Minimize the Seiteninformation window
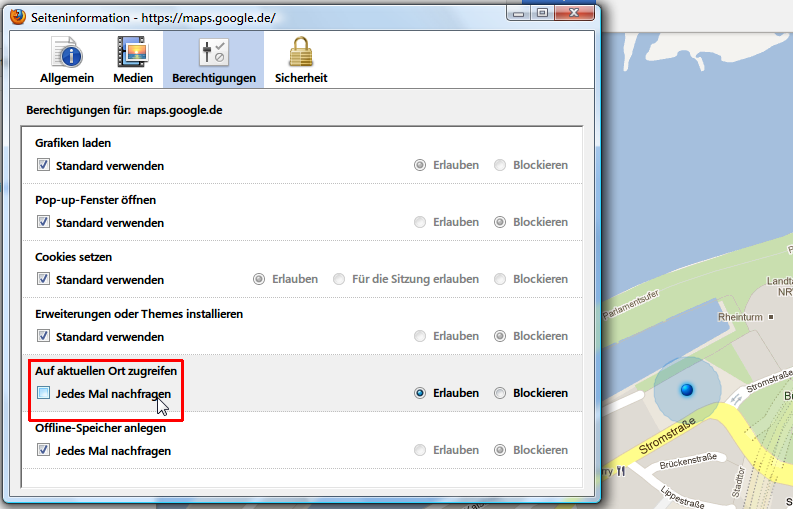This screenshot has width=793, height=509. coord(518,13)
